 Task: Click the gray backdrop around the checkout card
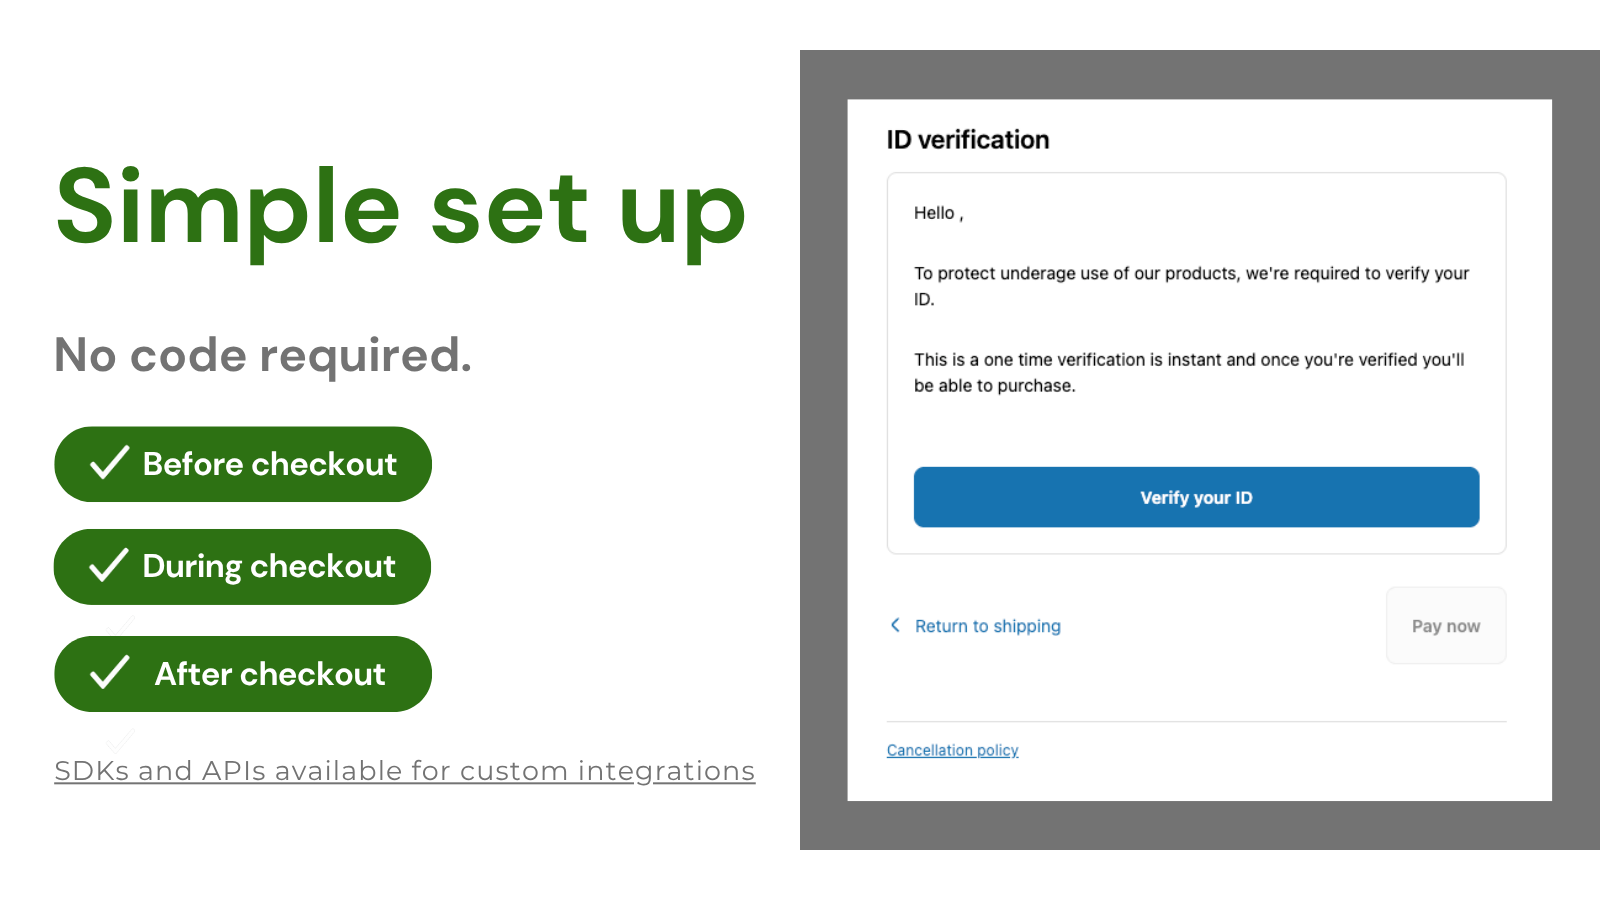point(823,450)
